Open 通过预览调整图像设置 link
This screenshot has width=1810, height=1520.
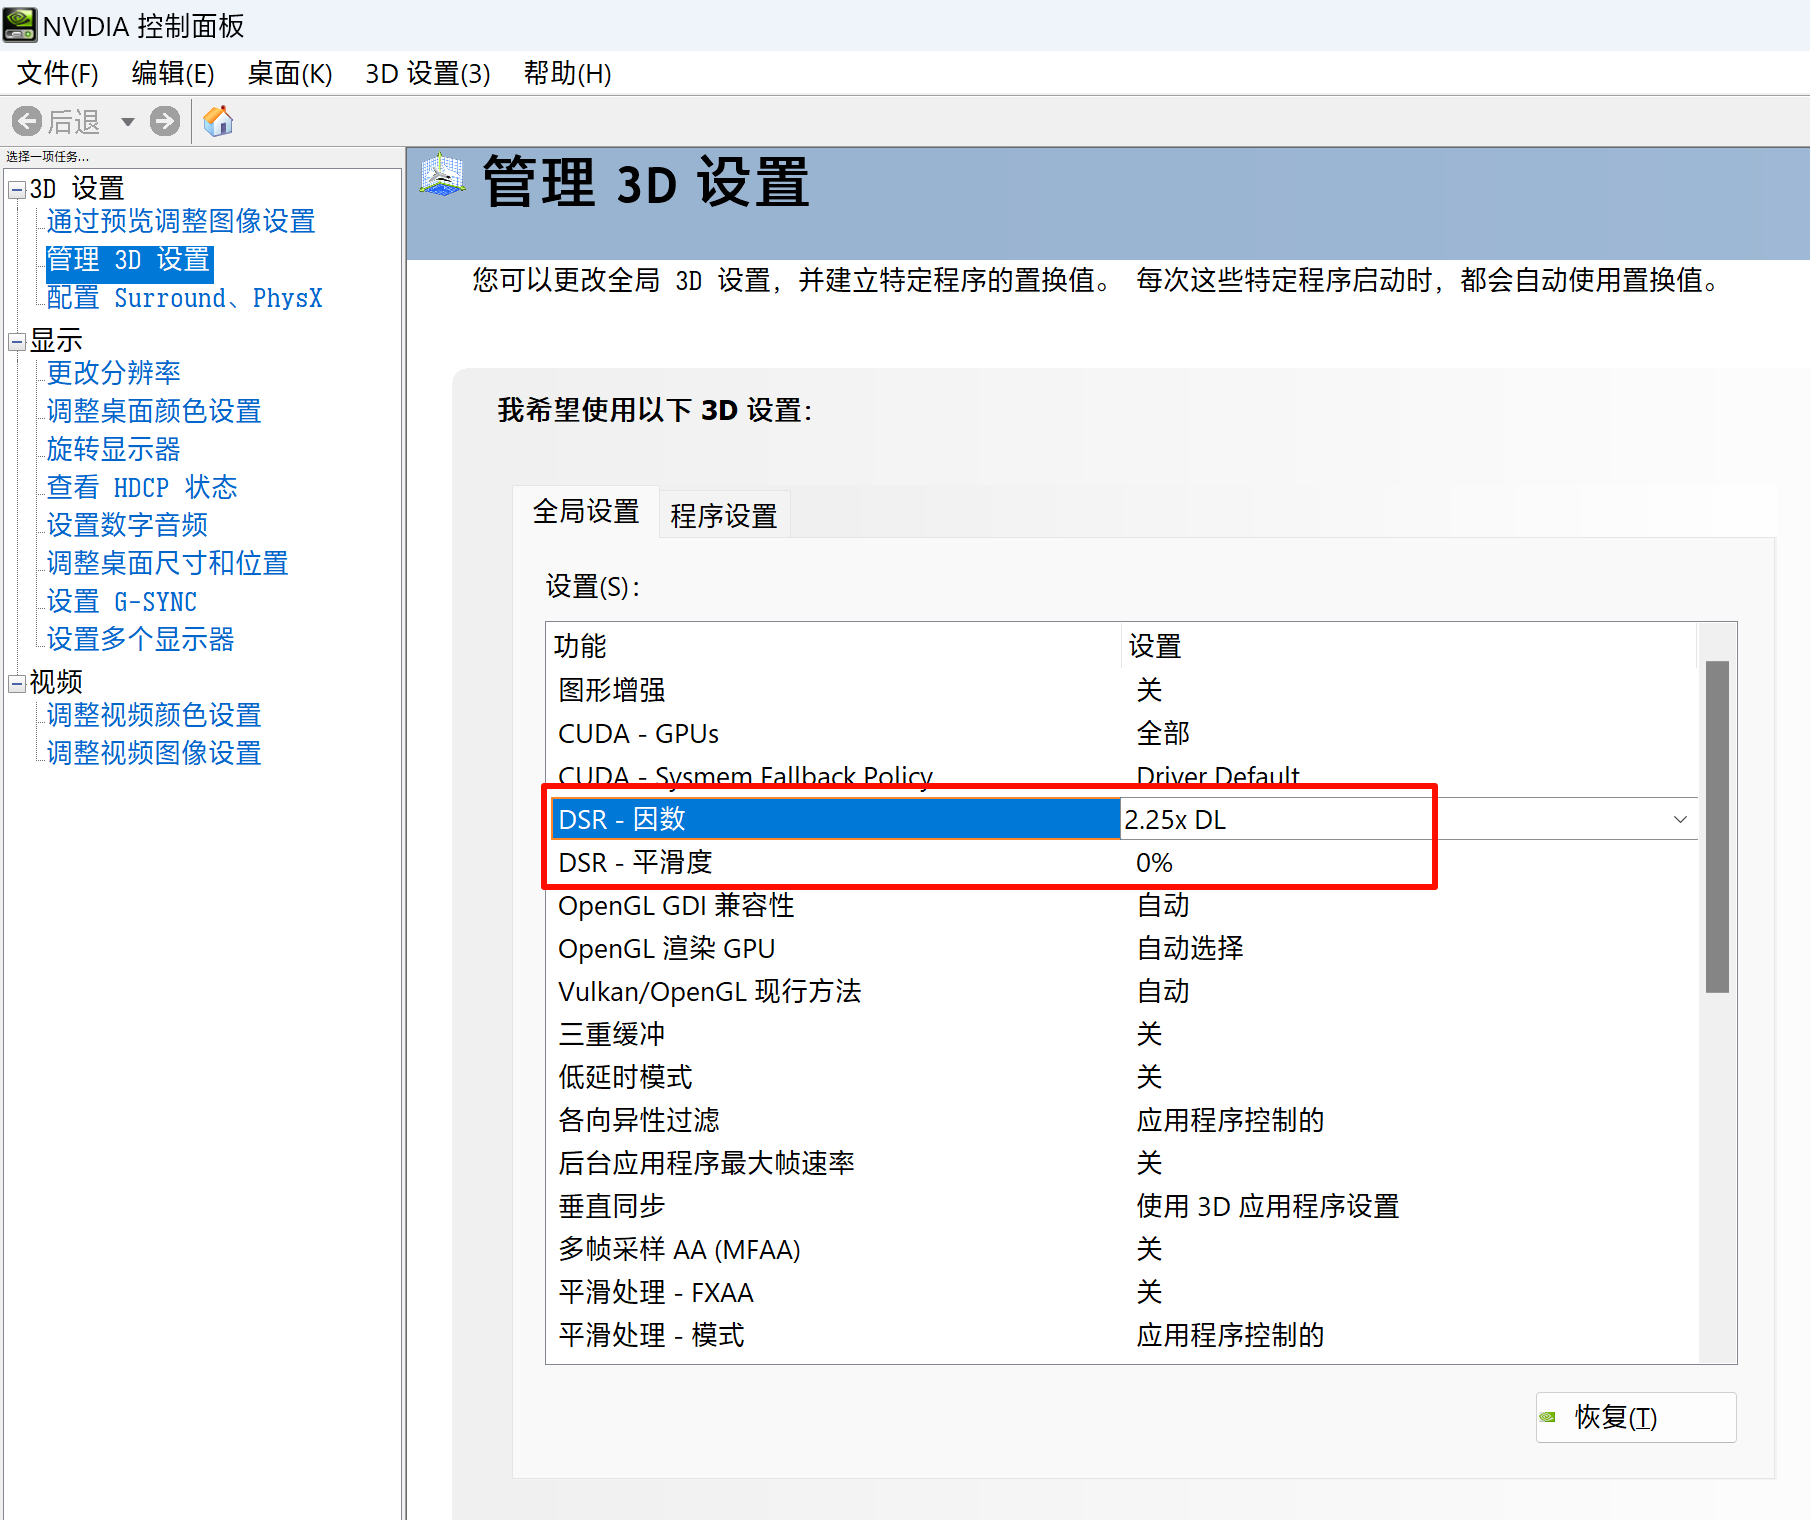(181, 221)
